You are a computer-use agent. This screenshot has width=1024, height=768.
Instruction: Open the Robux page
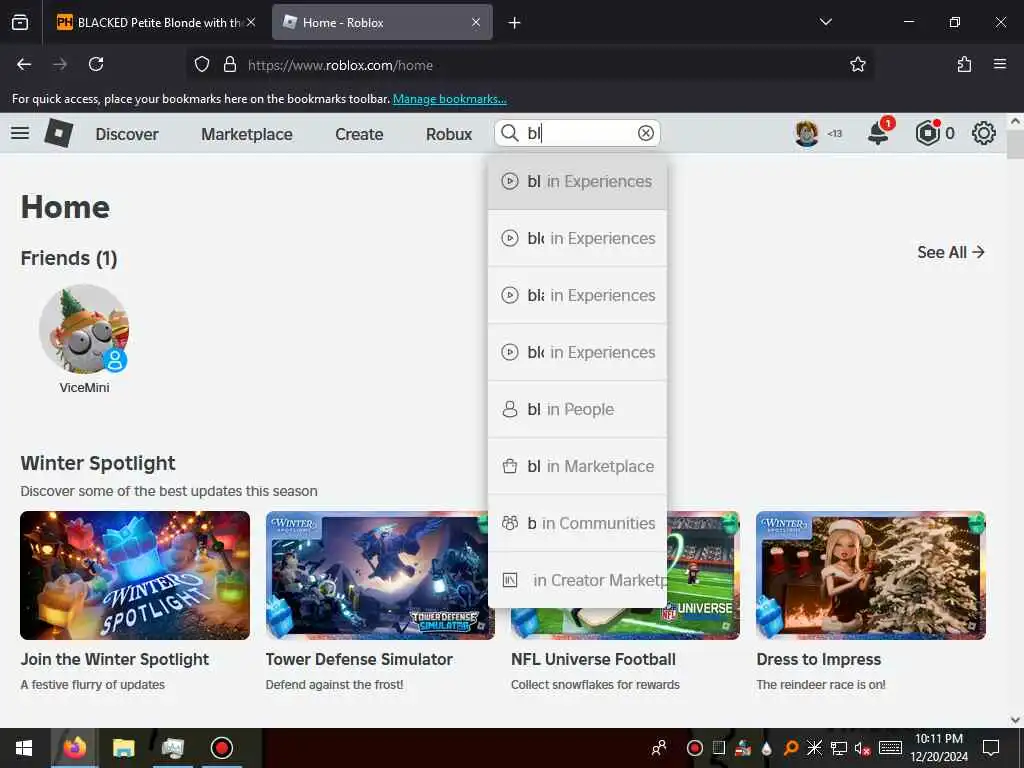point(449,134)
